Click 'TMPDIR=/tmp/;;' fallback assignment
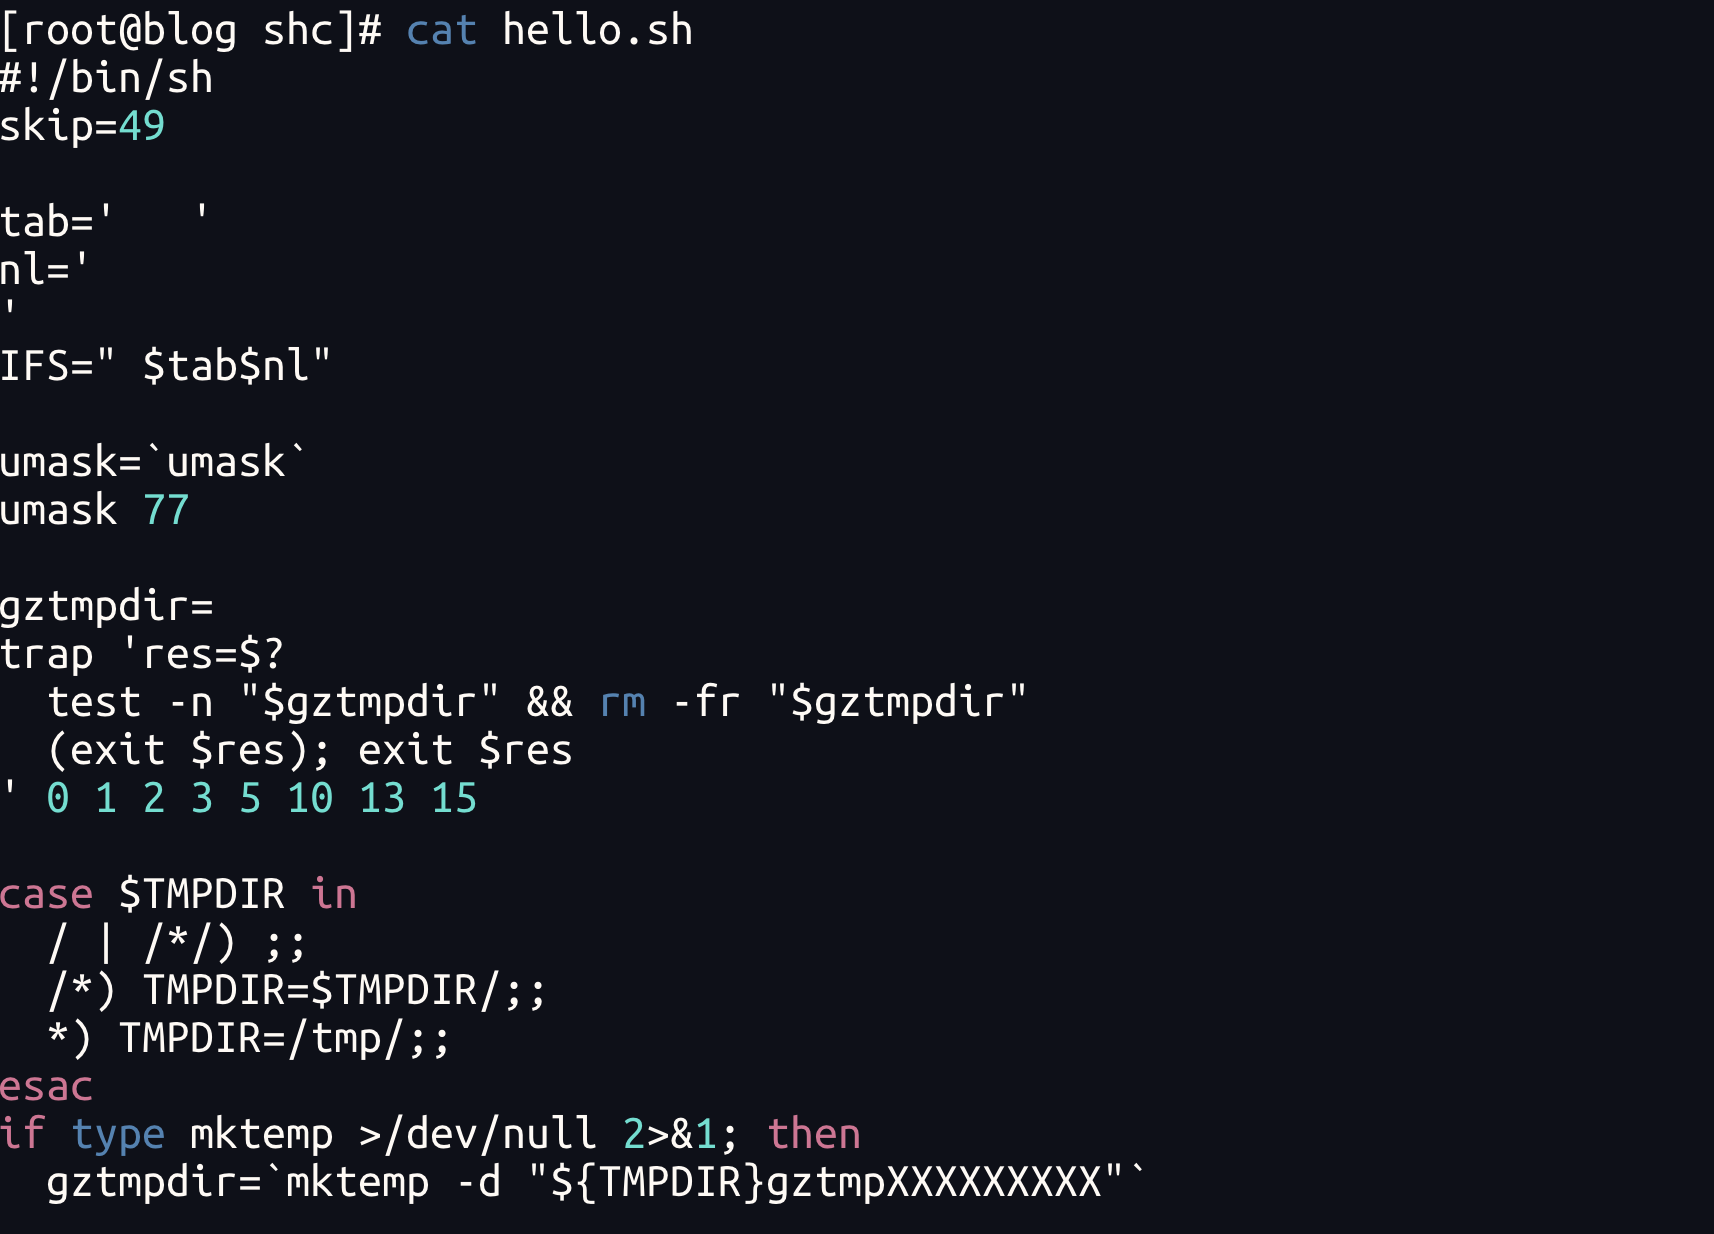Image resolution: width=1714 pixels, height=1234 pixels. point(285,1039)
